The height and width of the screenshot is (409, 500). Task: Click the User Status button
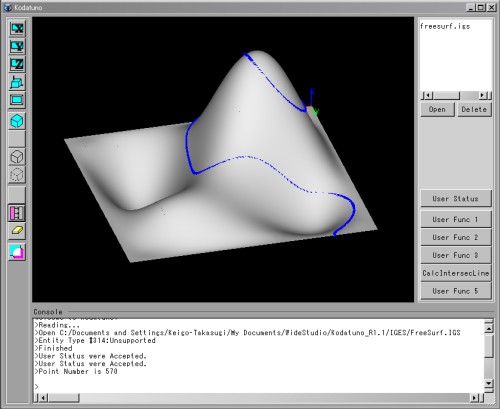[x=456, y=199]
